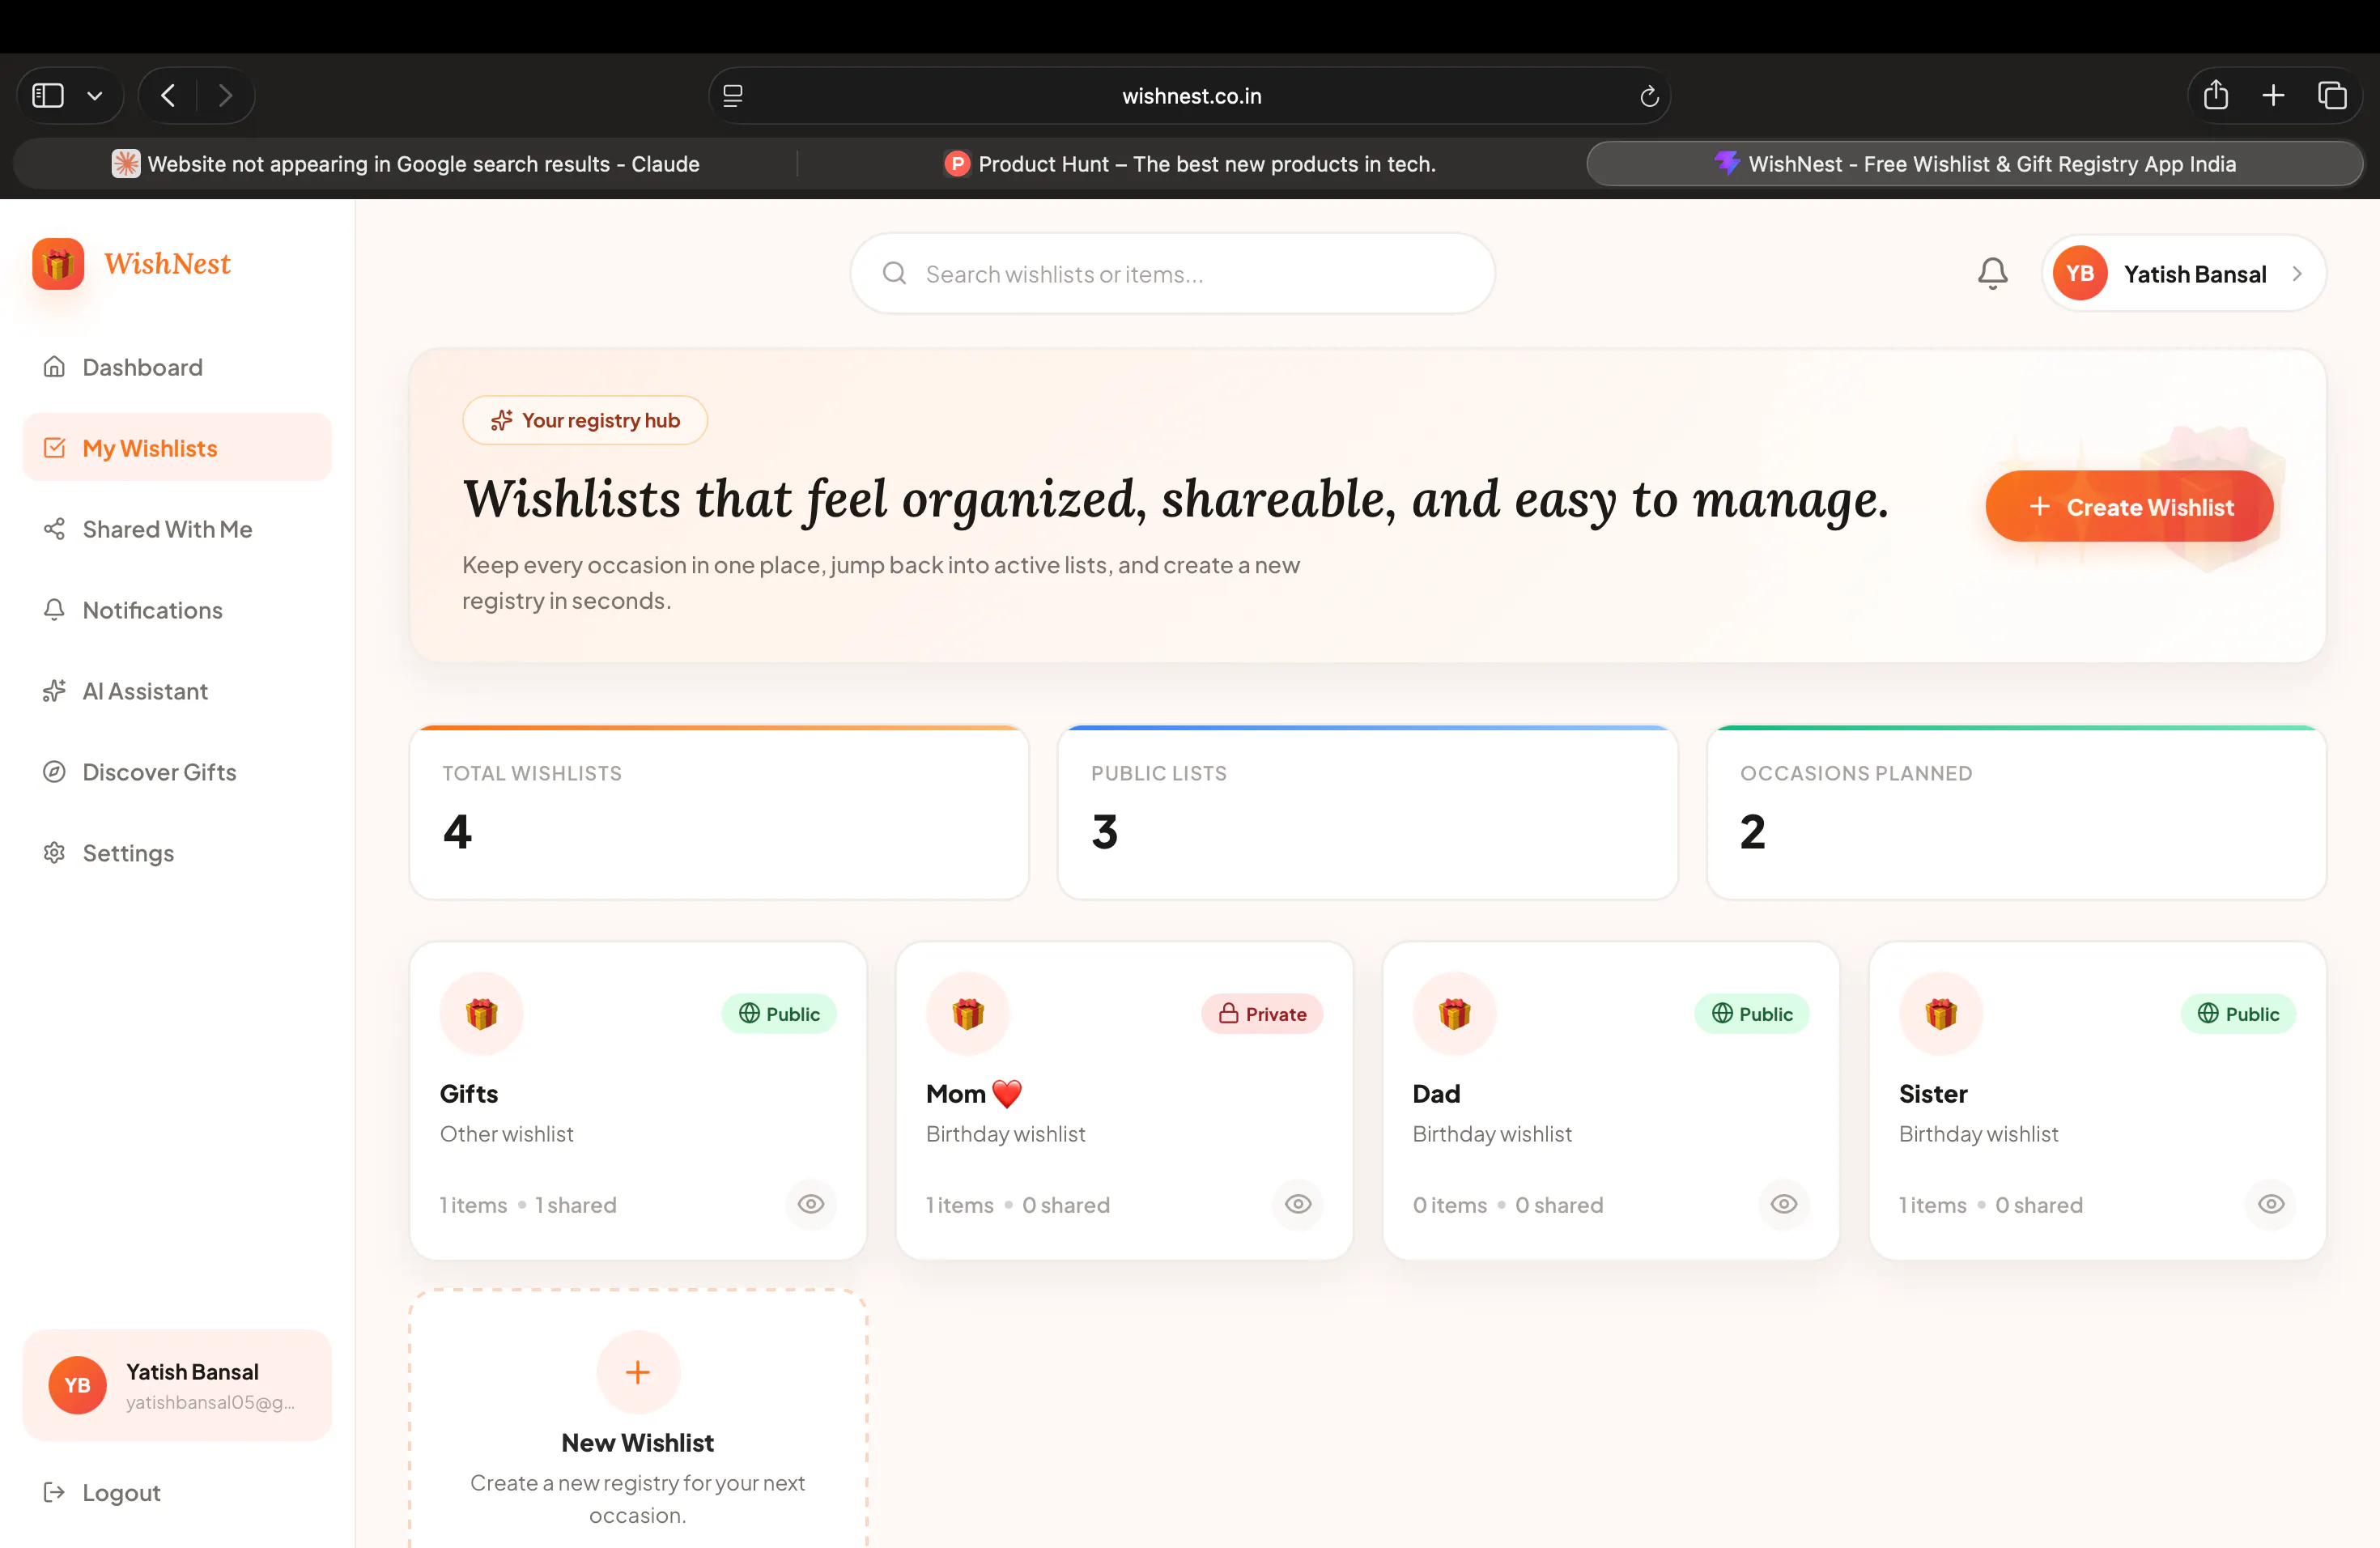This screenshot has width=2380, height=1548.
Task: Open the AI Assistant page
Action: tap(177, 691)
